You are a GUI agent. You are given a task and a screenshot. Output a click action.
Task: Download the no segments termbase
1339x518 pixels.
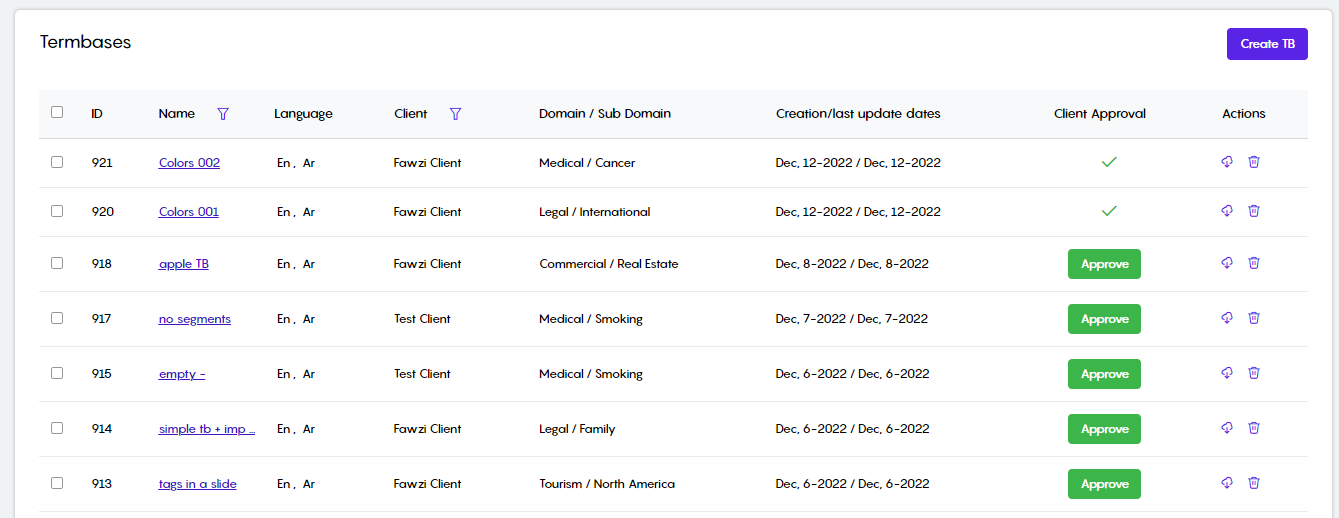click(1227, 318)
